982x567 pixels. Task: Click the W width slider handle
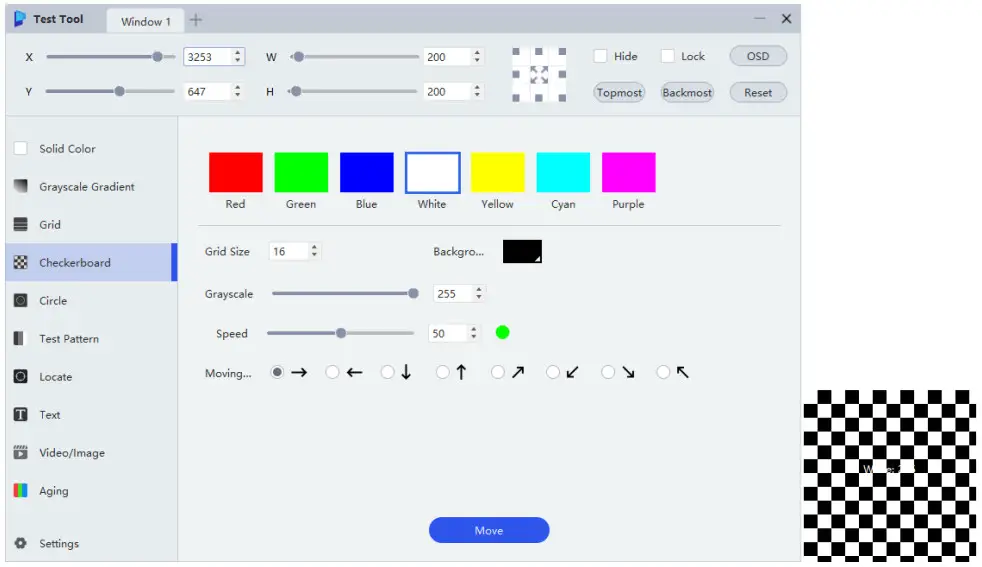point(299,56)
